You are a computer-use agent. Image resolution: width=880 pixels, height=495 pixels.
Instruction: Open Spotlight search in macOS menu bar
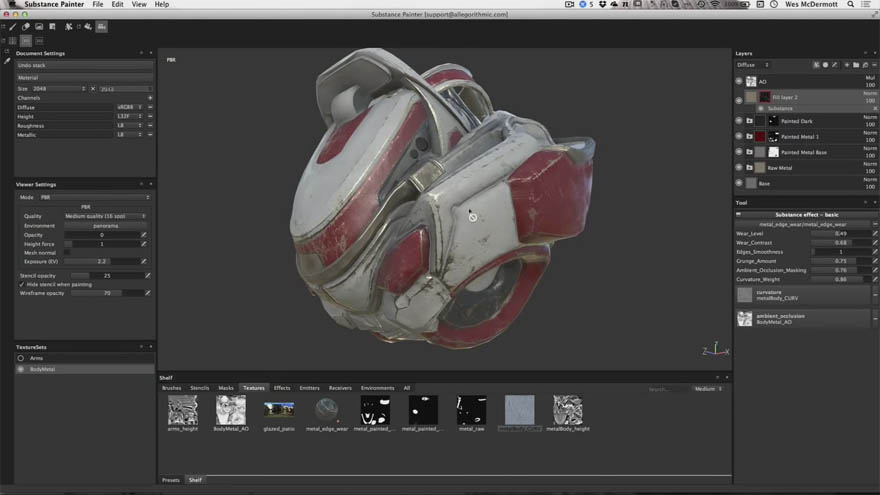click(x=851, y=4)
